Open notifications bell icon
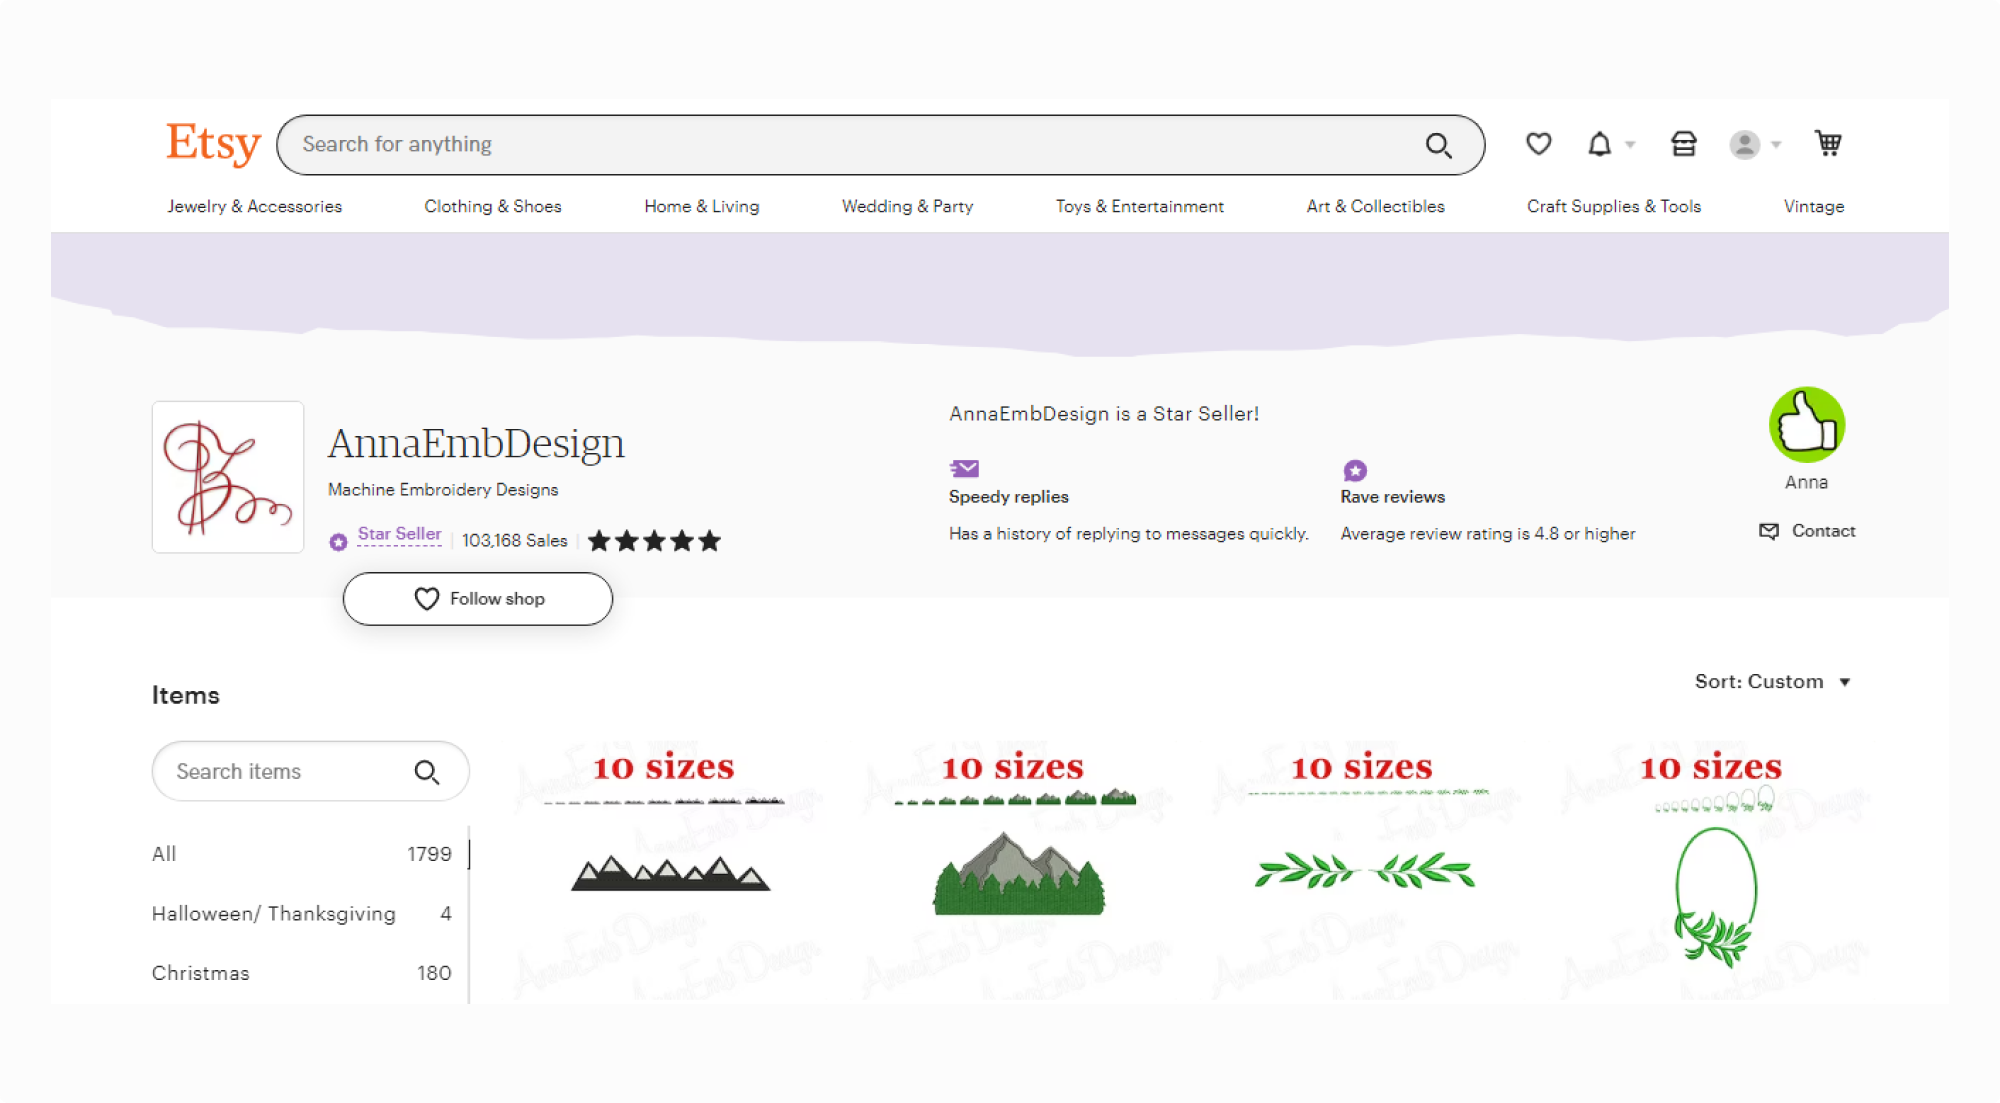This screenshot has width=2000, height=1103. click(1600, 144)
